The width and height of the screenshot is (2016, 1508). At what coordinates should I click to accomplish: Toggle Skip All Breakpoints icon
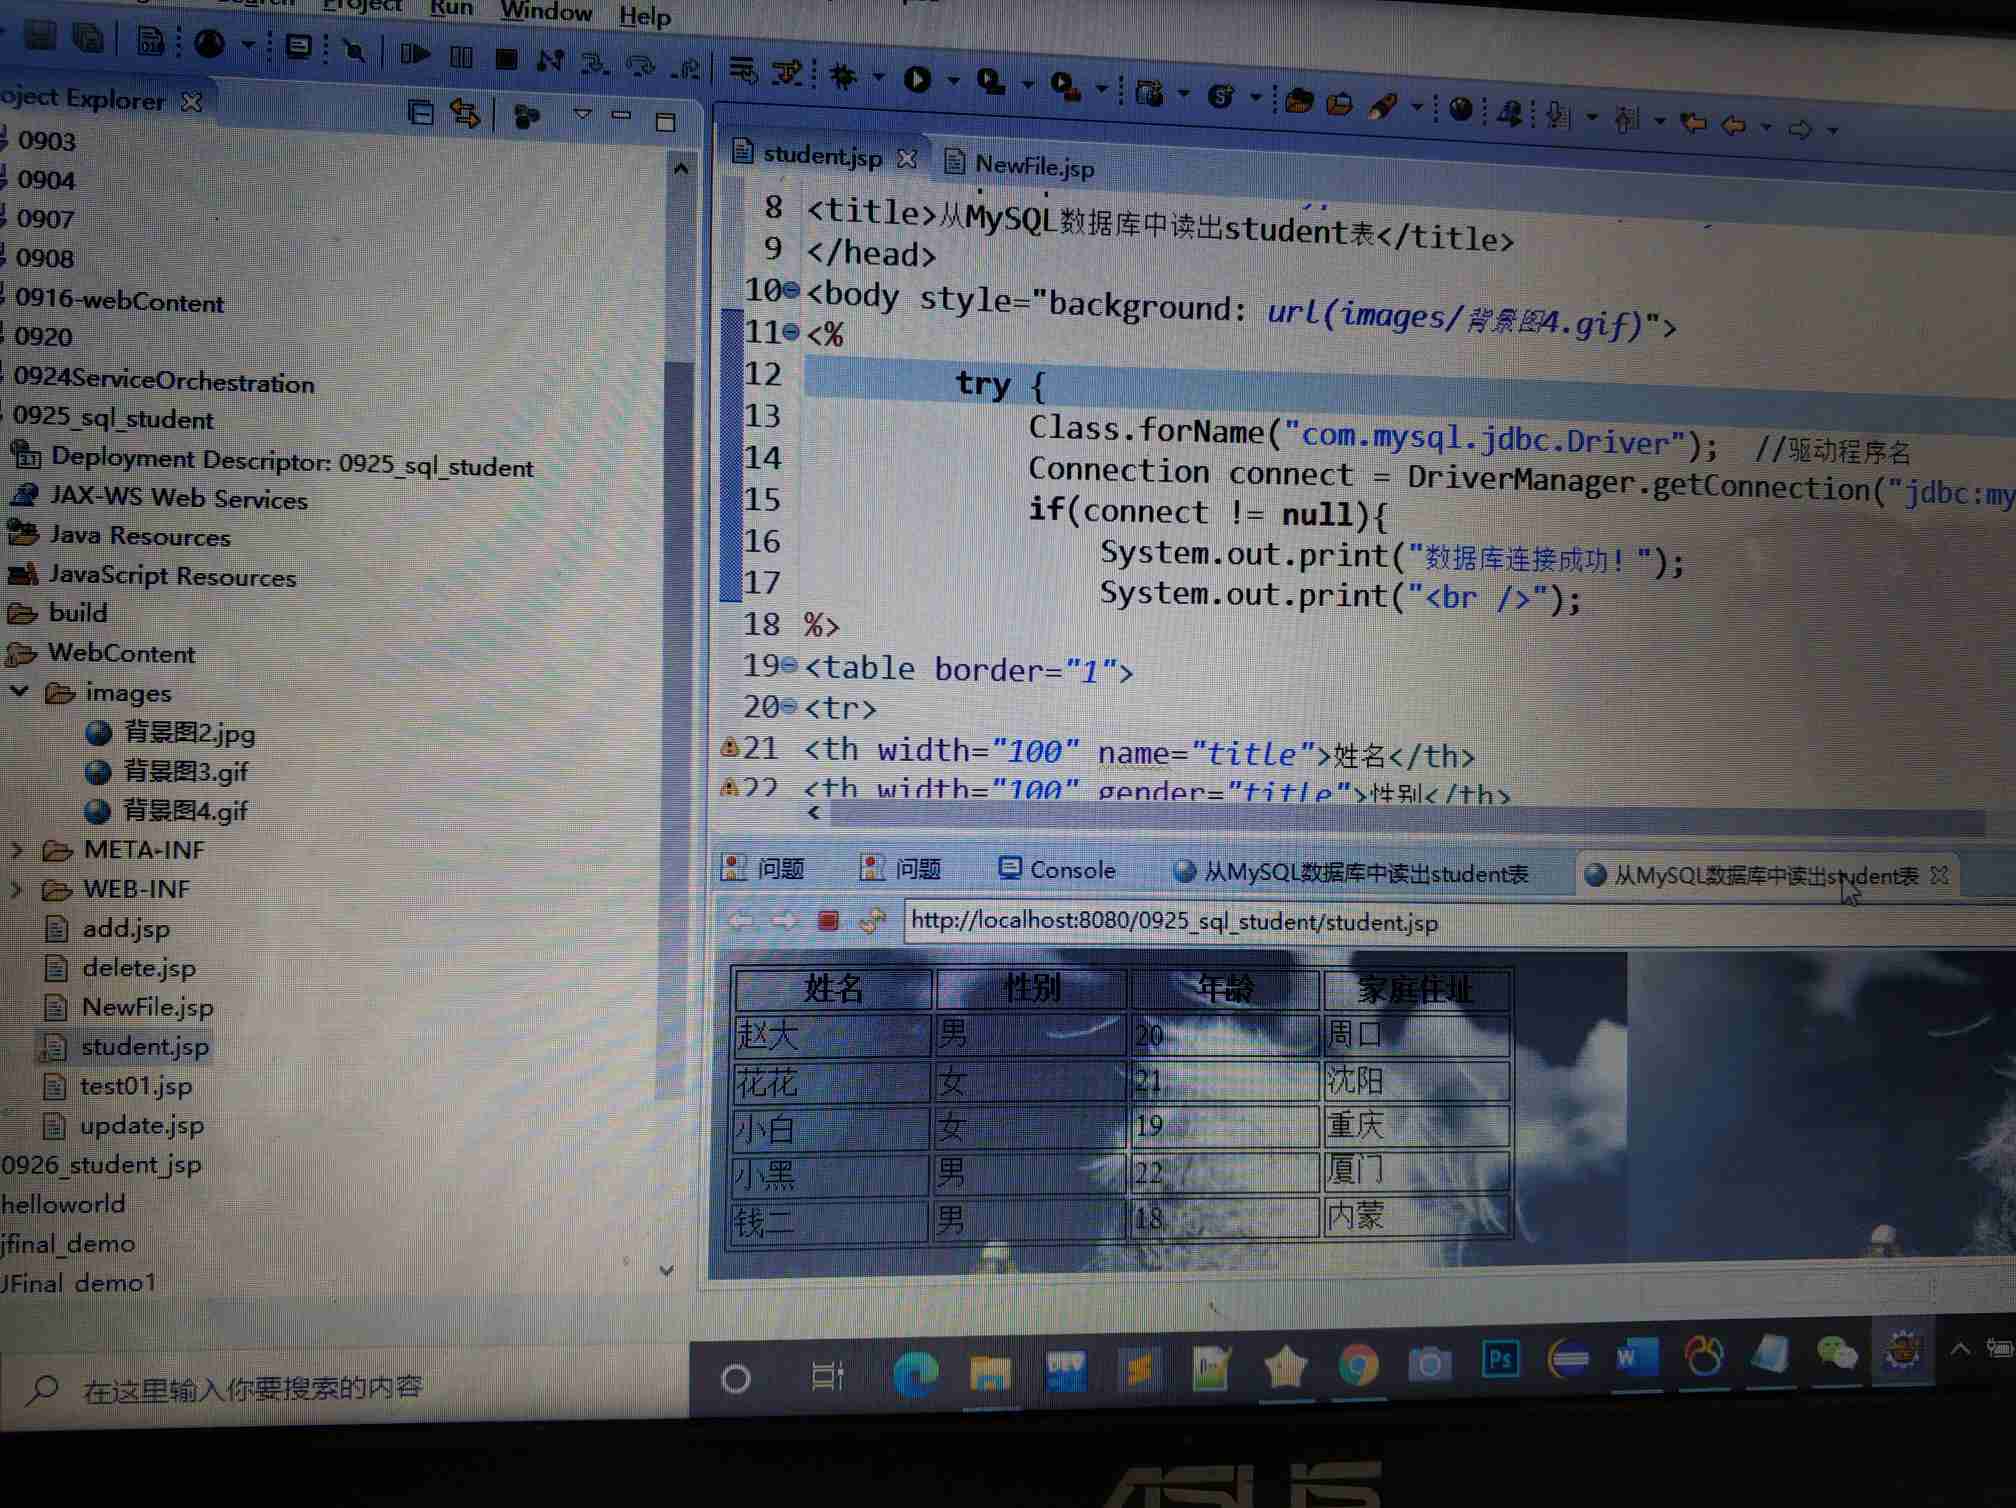point(354,49)
